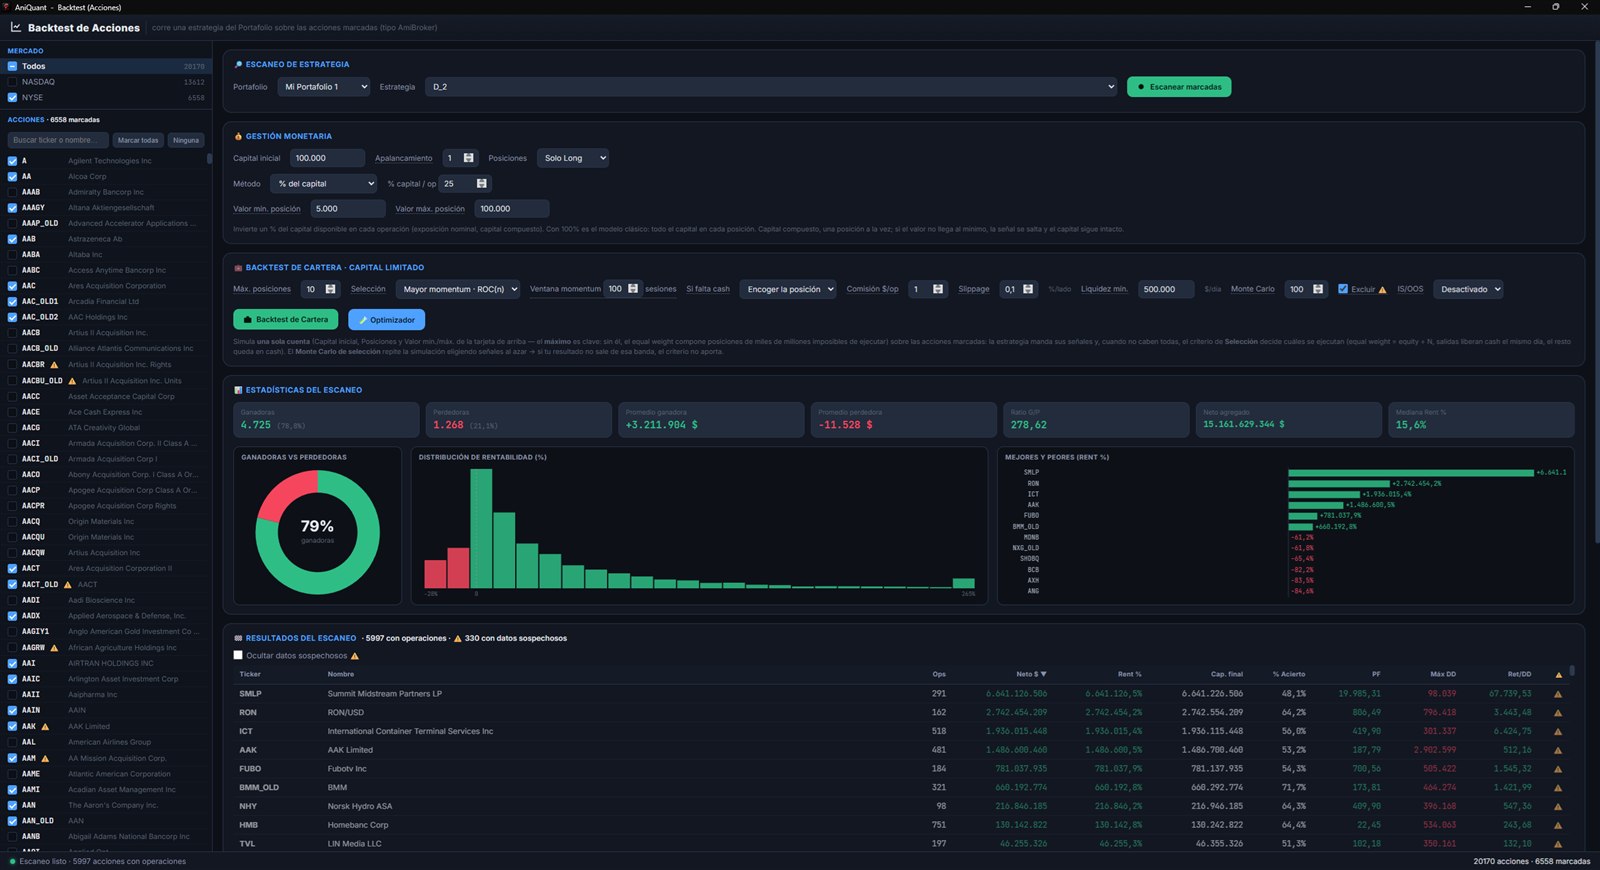
Task: Click warning icon next to AACT_OLD ticker
Action: 67,585
